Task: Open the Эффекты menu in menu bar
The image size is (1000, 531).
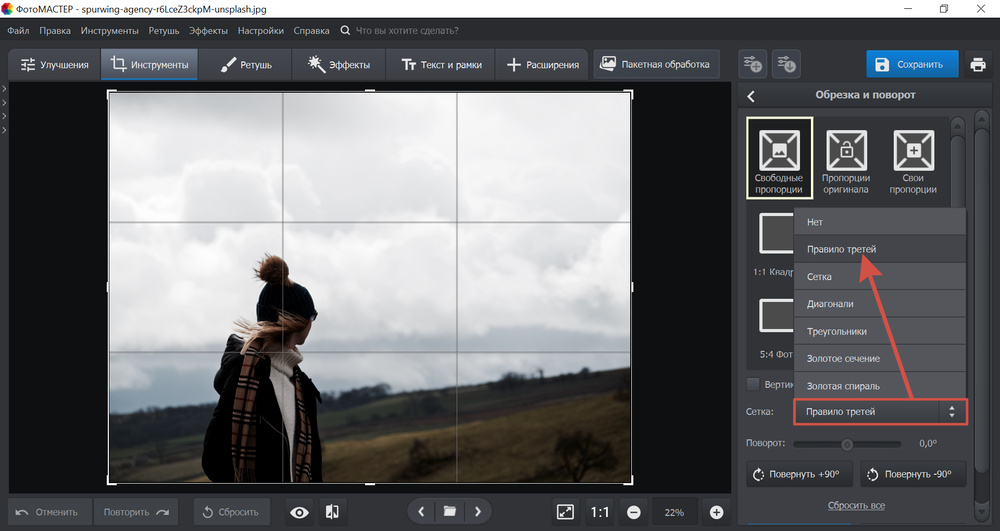Action: (x=208, y=31)
